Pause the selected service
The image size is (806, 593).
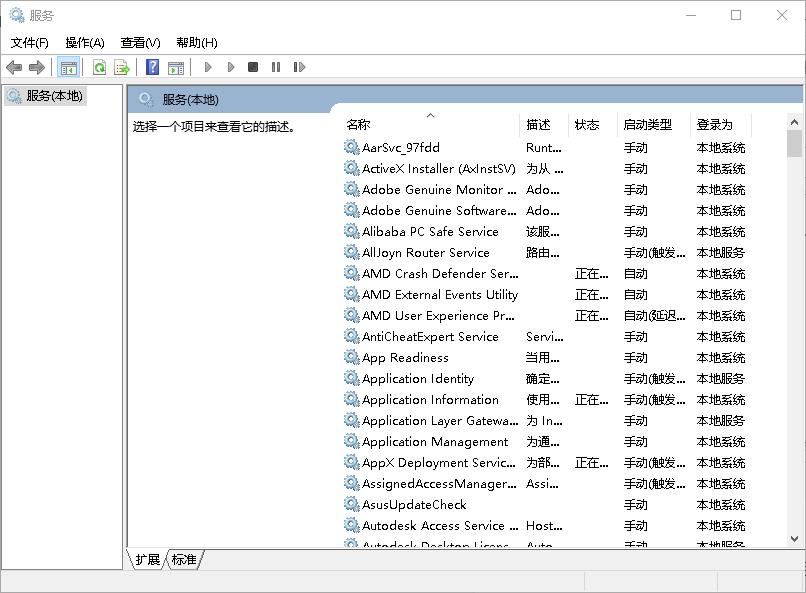276,67
